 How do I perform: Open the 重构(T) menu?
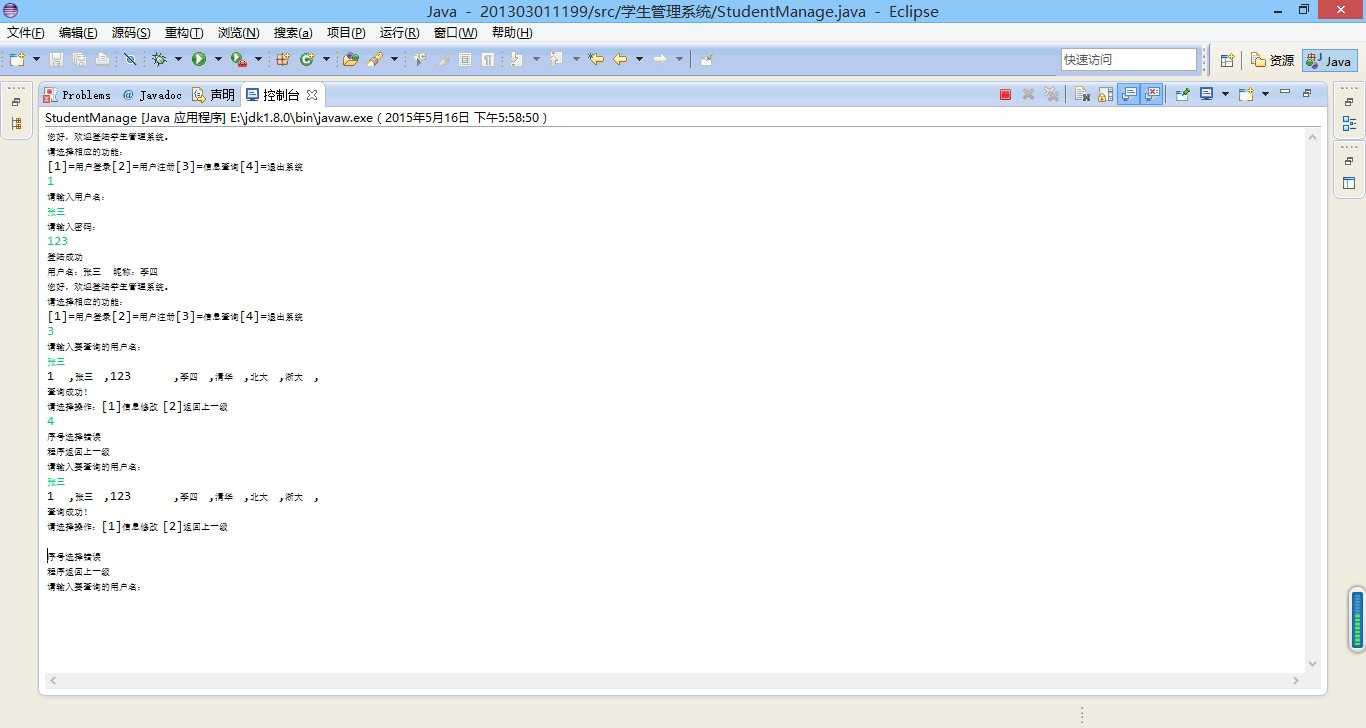pyautogui.click(x=184, y=33)
